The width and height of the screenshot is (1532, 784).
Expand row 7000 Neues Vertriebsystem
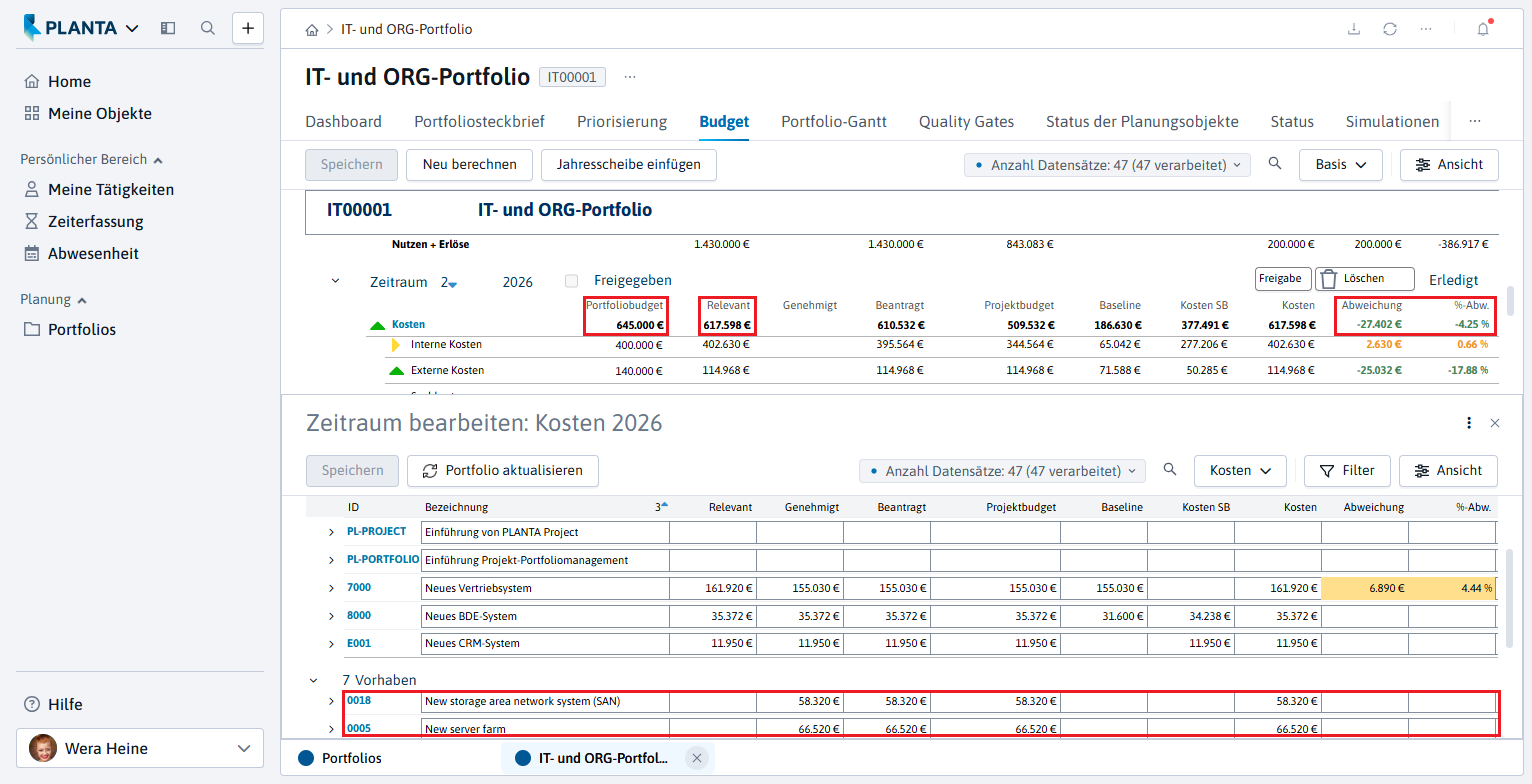pos(332,588)
